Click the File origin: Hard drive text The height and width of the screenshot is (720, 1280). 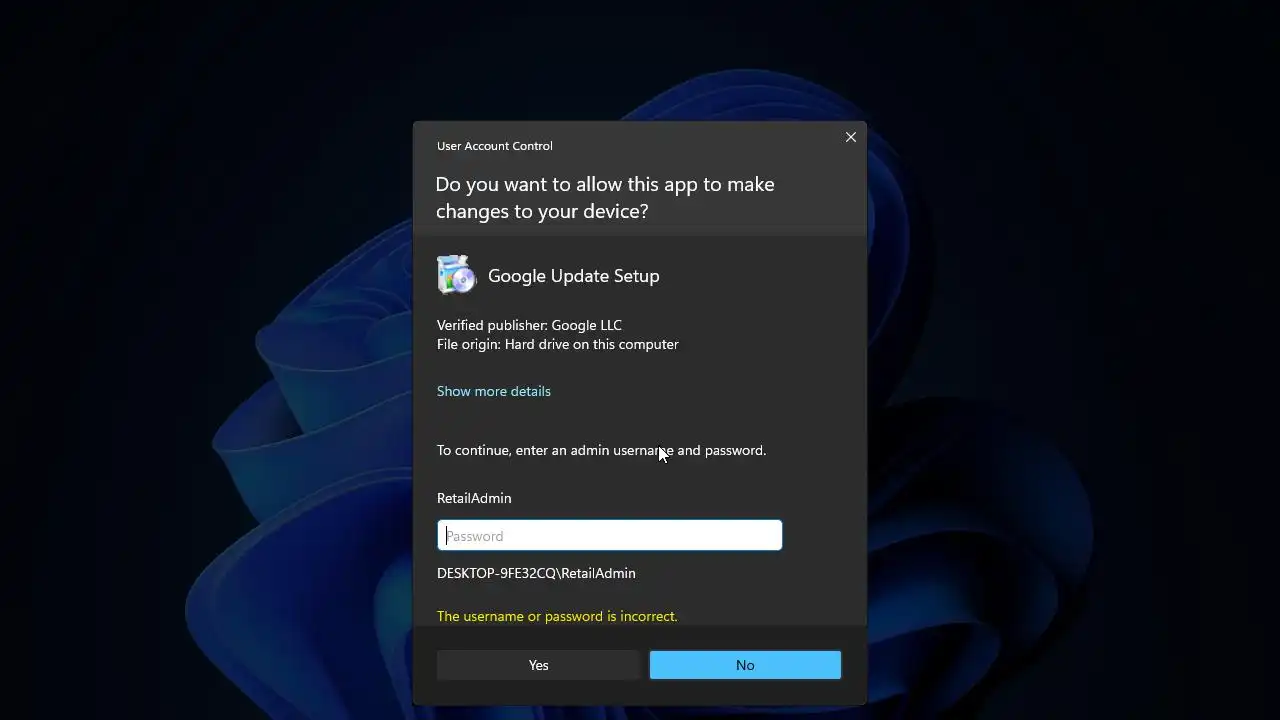(x=558, y=344)
